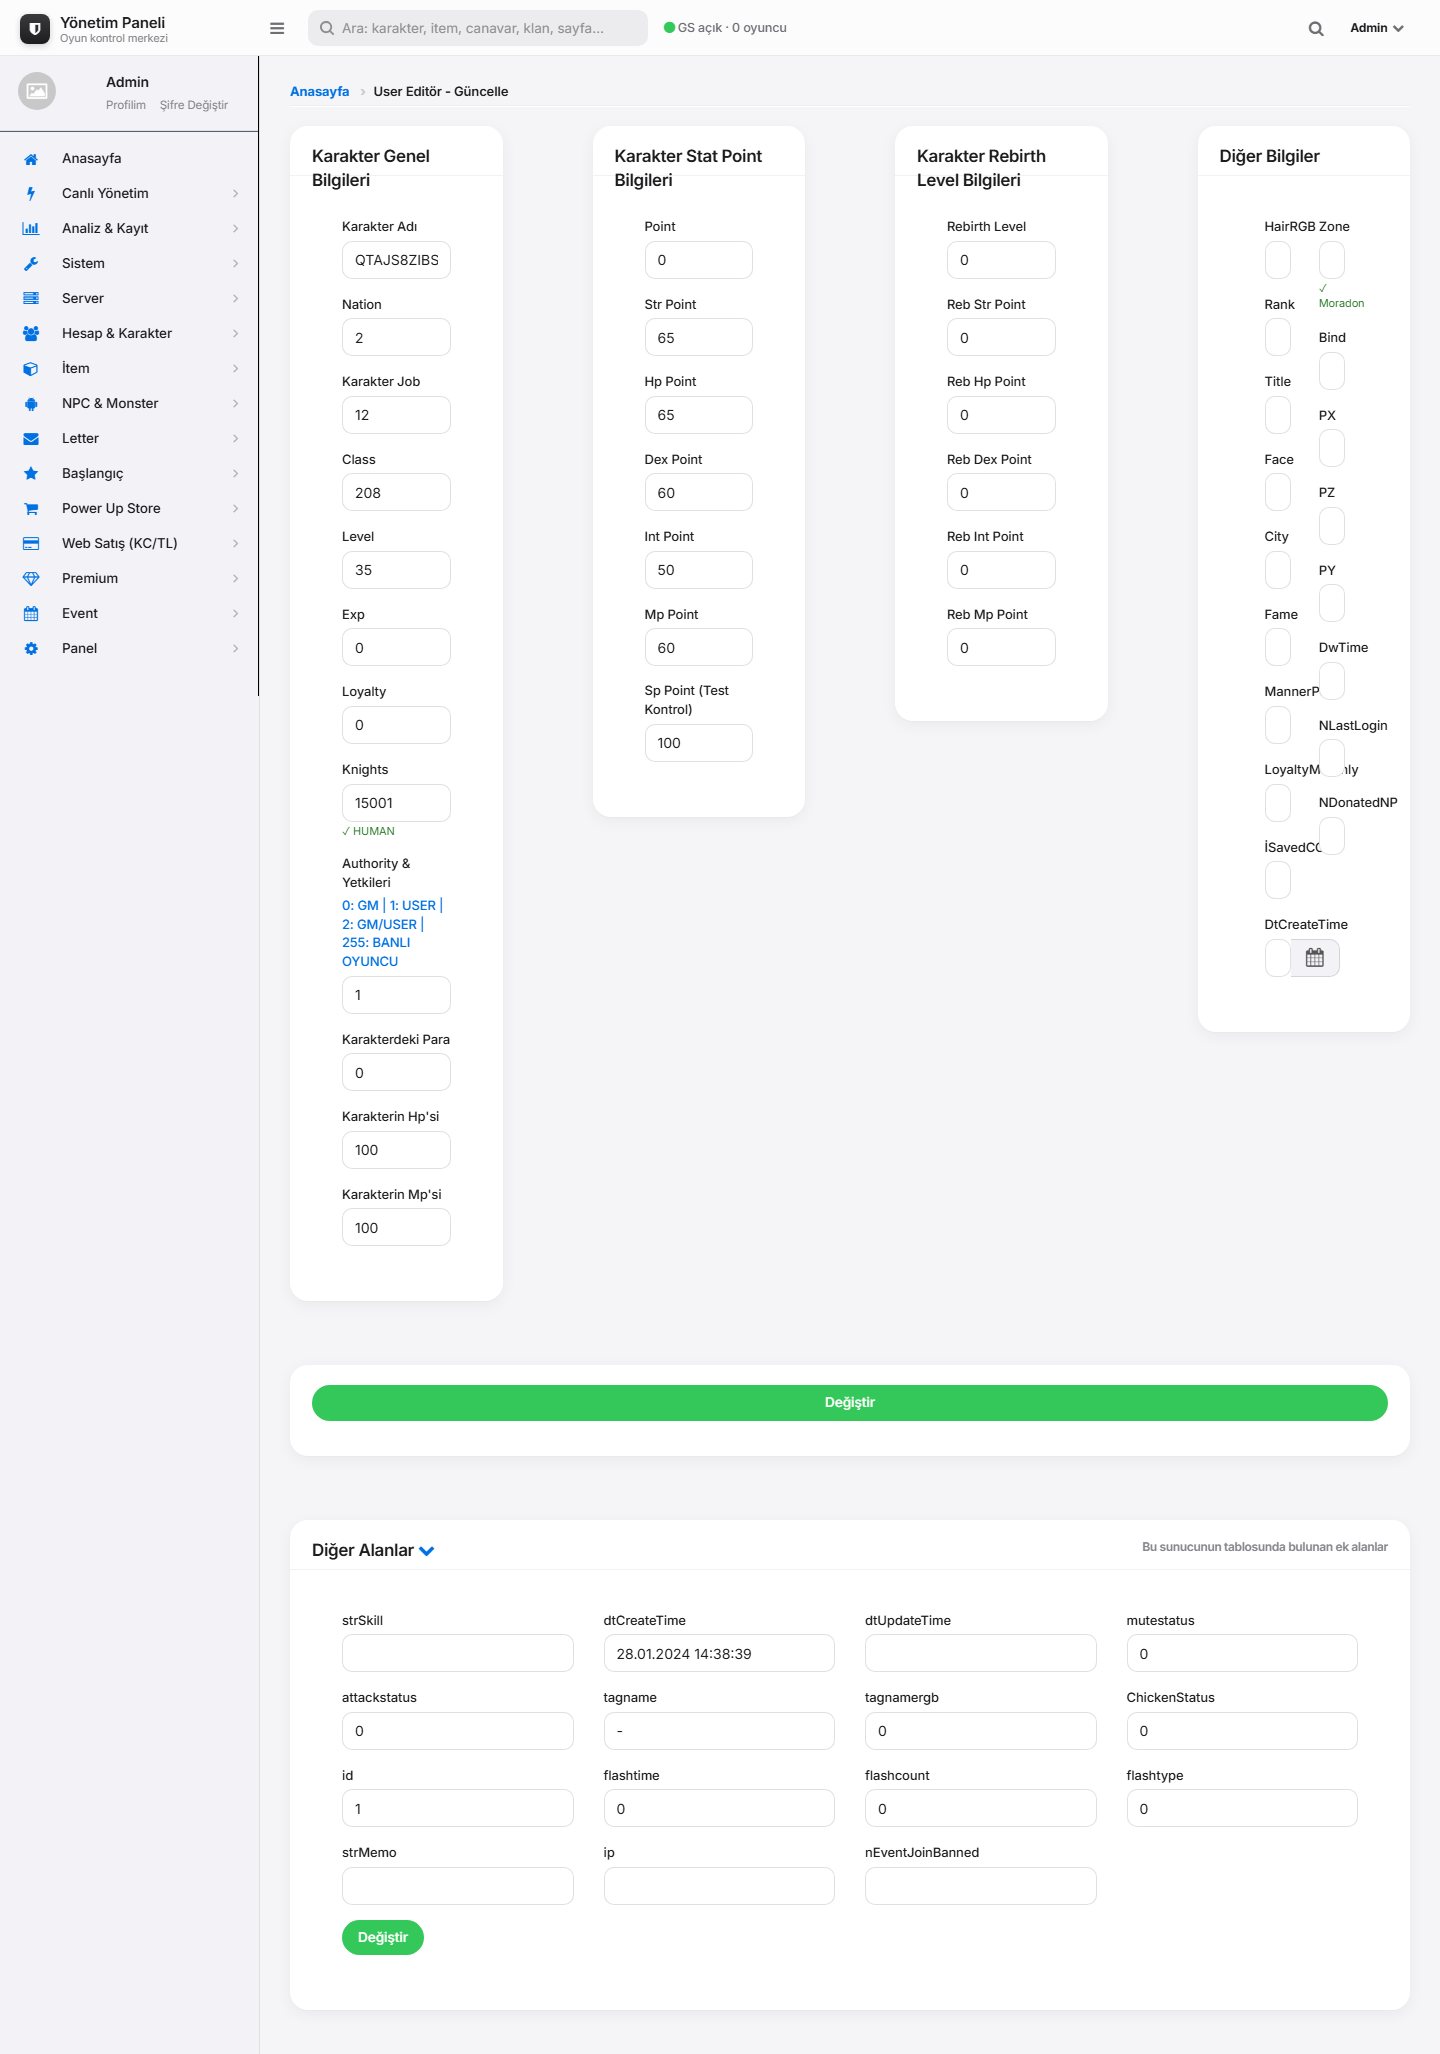Click the Sistem wrench icon
Image resolution: width=1440 pixels, height=2054 pixels.
(x=31, y=264)
